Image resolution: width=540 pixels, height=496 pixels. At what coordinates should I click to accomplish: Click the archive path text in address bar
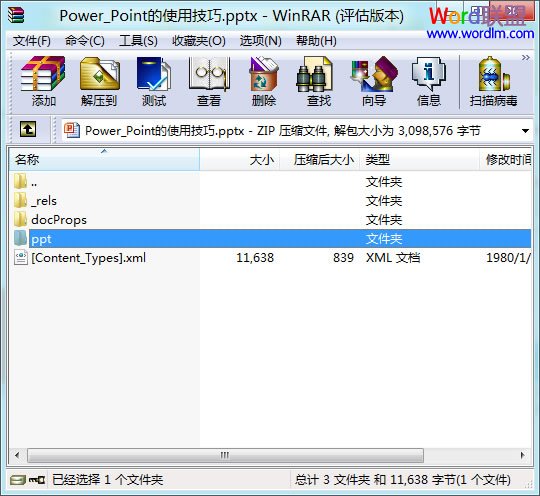point(282,131)
